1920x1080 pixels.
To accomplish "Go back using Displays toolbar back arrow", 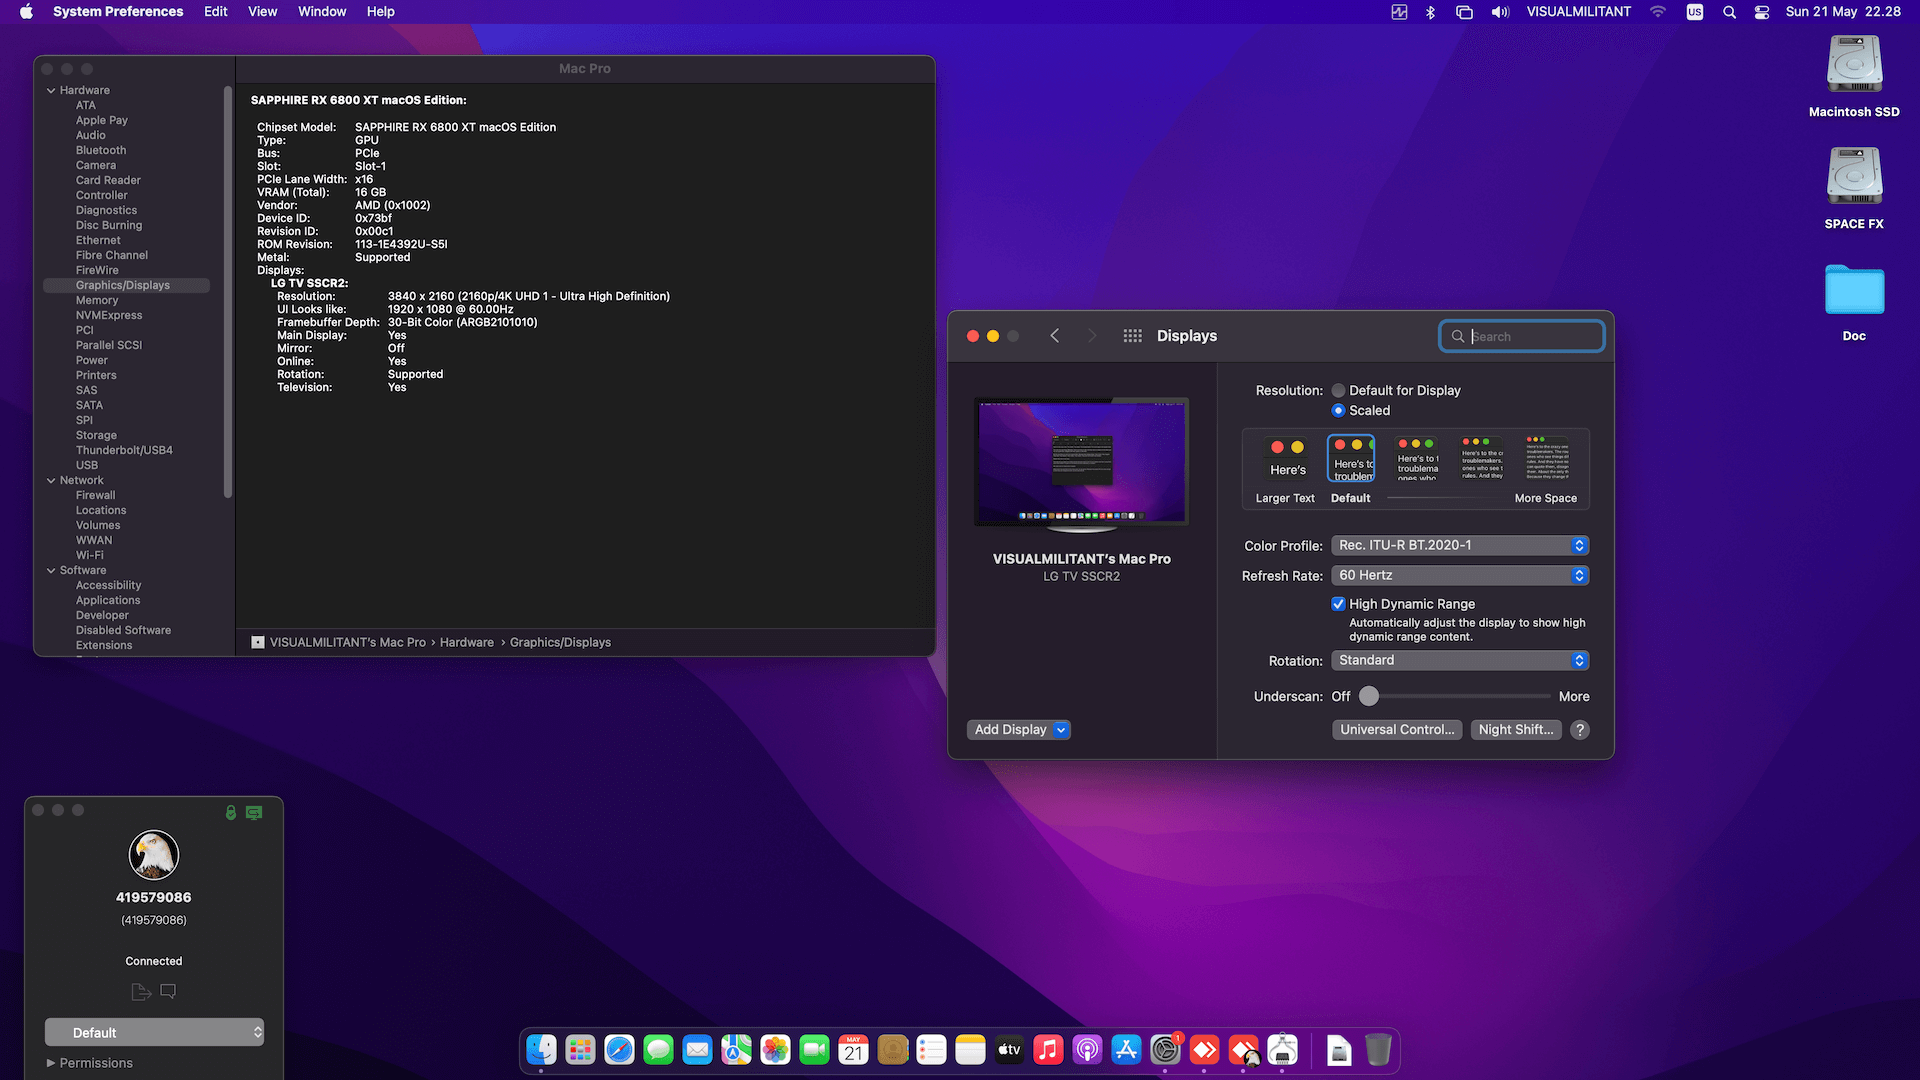I will [x=1054, y=336].
